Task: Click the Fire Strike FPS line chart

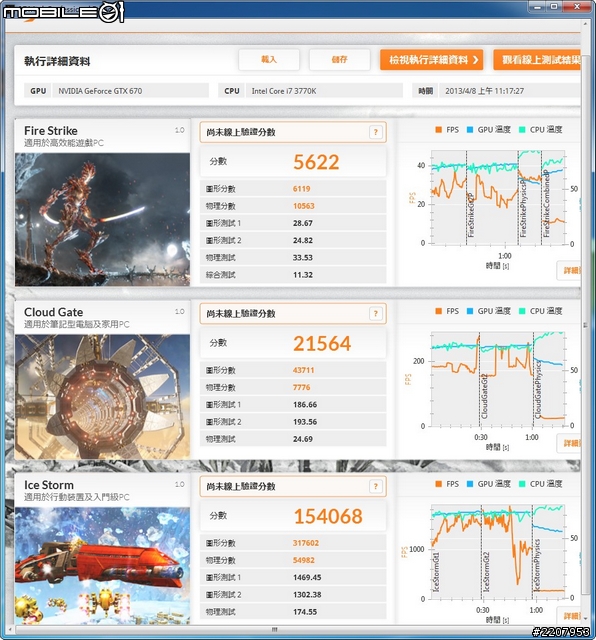Action: coord(498,198)
